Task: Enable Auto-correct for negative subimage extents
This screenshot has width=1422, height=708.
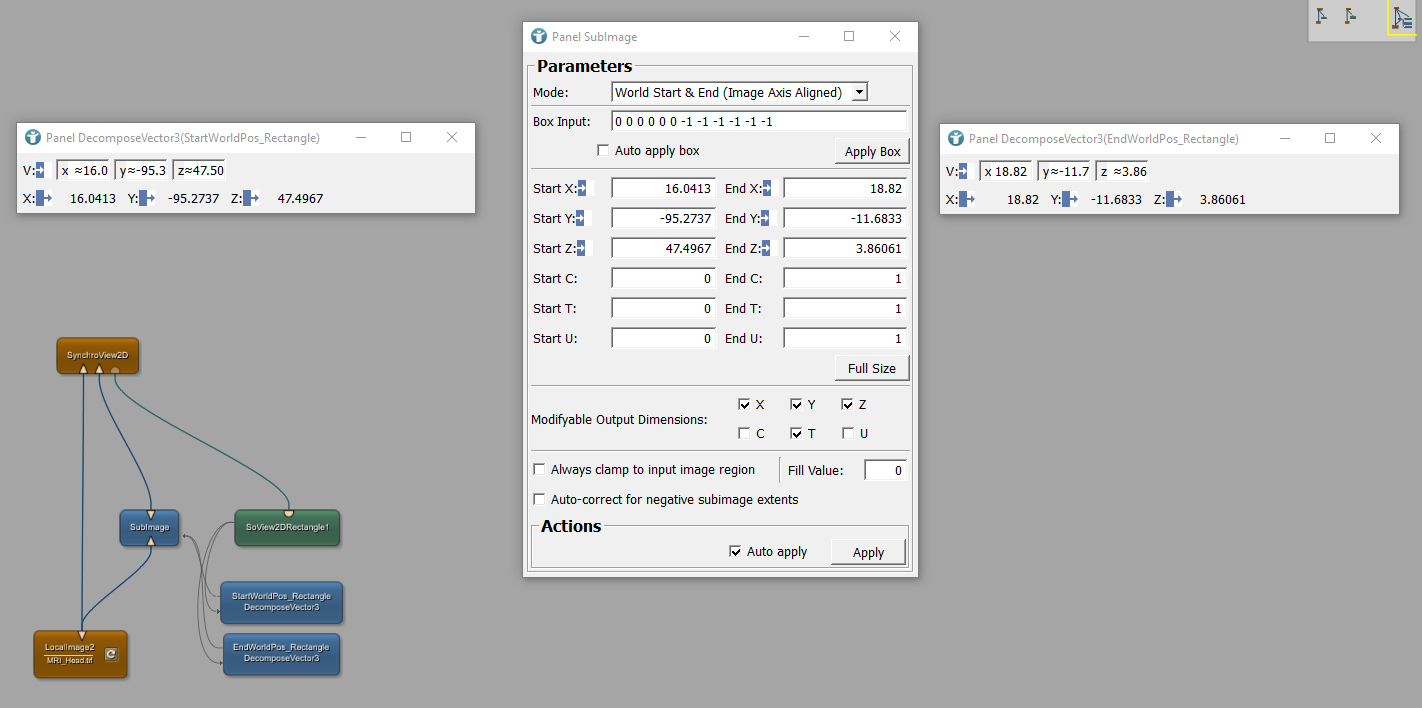Action: point(540,499)
